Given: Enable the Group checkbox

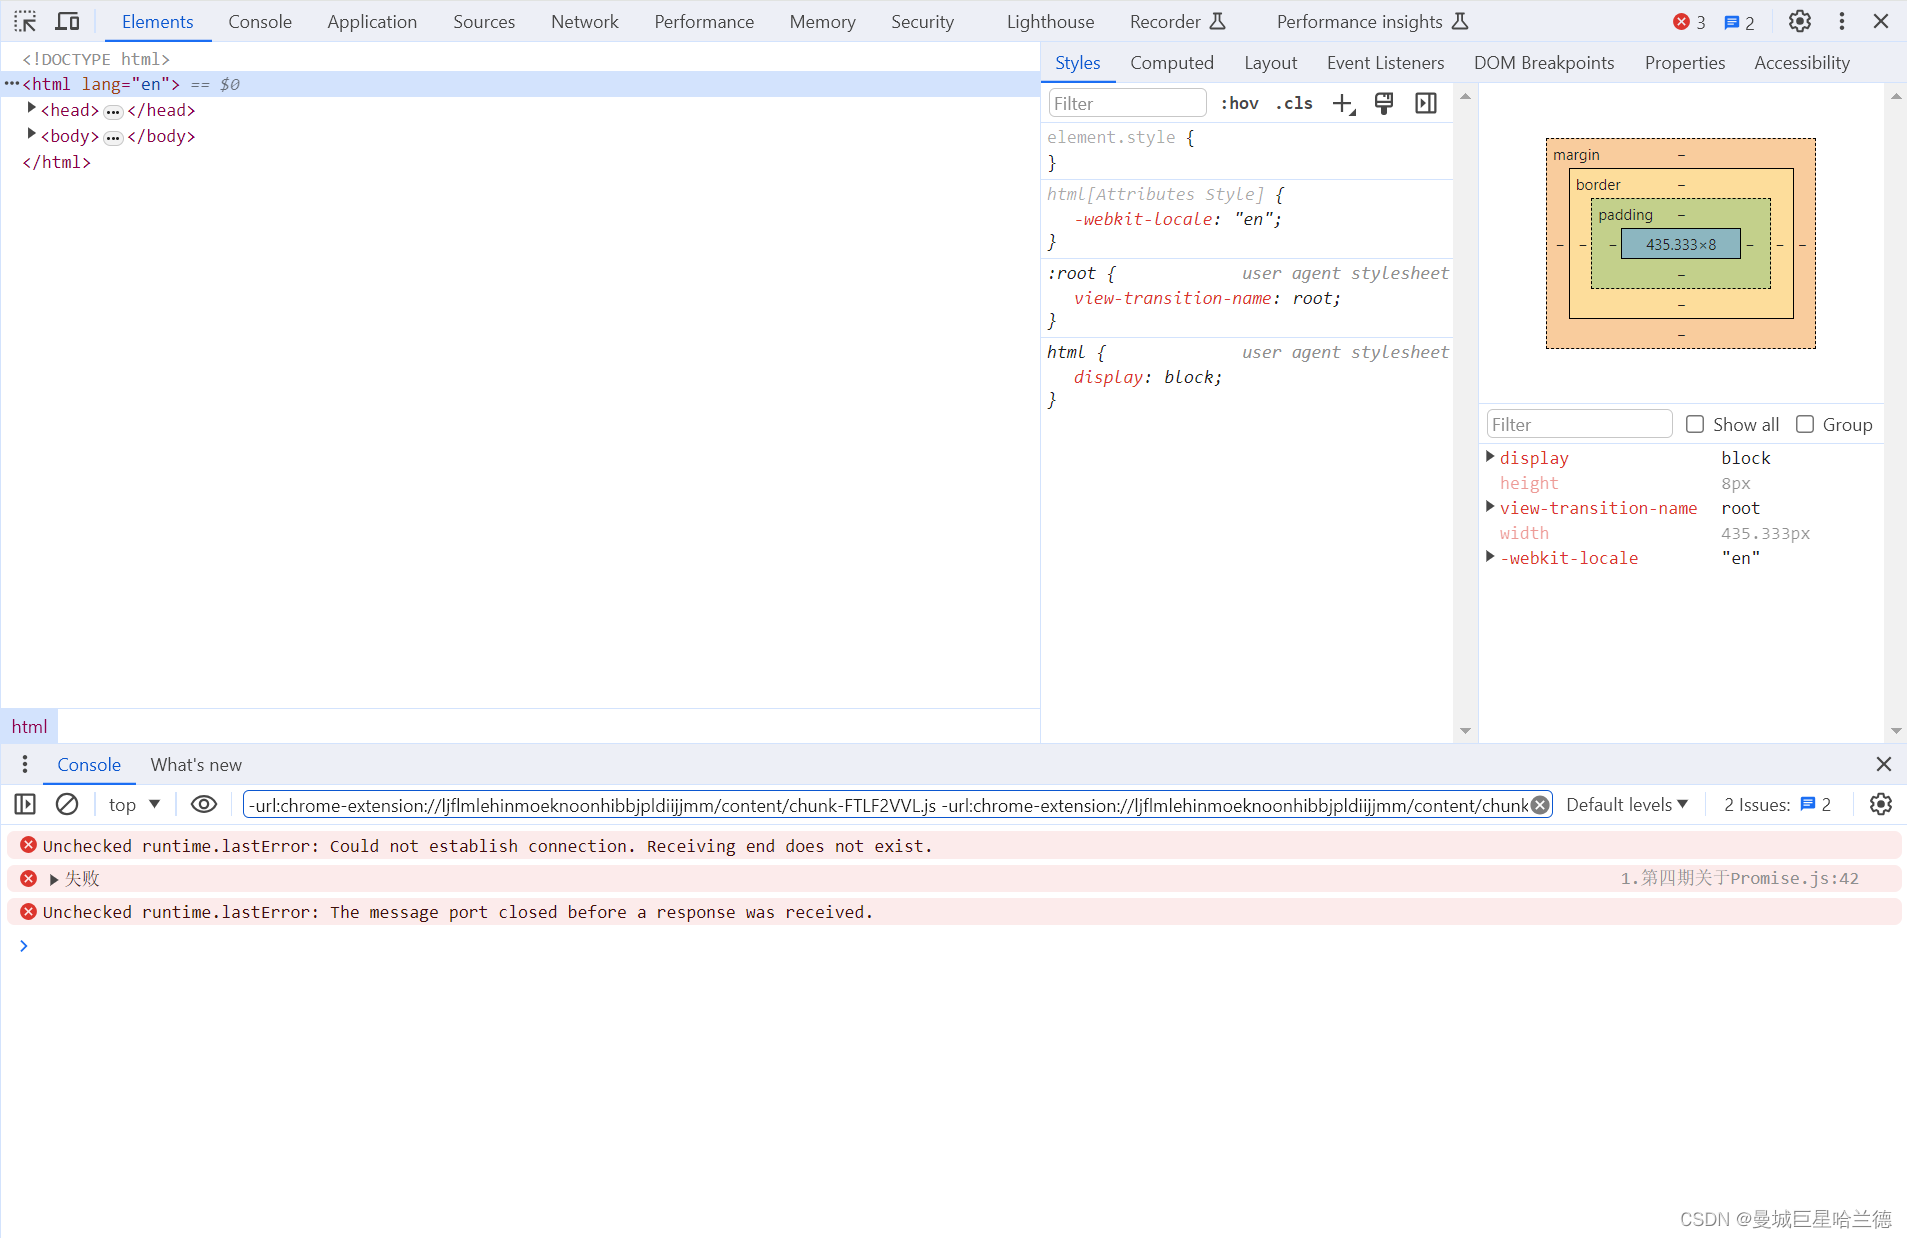Looking at the screenshot, I should [x=1805, y=424].
